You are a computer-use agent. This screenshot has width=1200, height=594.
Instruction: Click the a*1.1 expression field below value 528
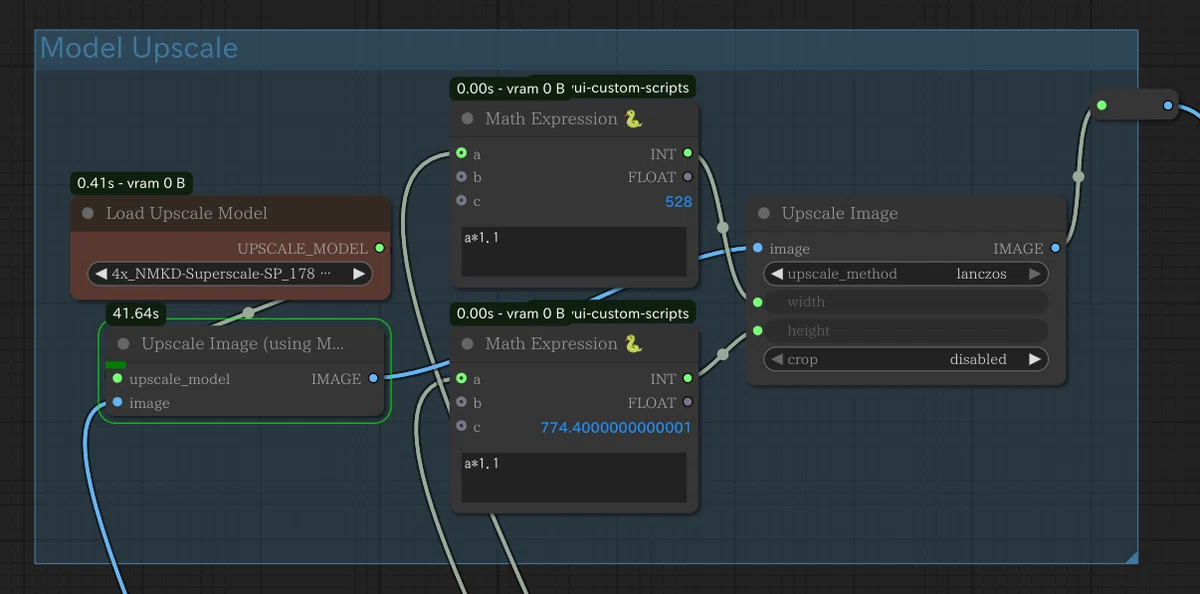pos(574,252)
